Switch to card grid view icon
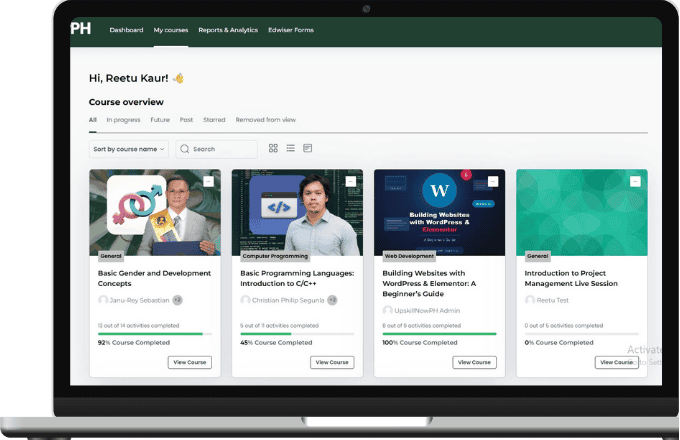The height and width of the screenshot is (440, 680). (273, 148)
